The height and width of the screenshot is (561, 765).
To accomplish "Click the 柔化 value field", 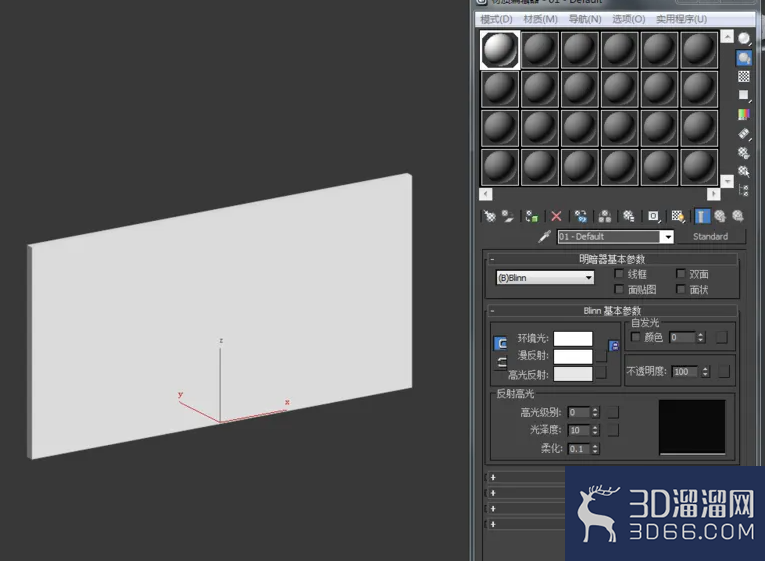I will point(579,449).
